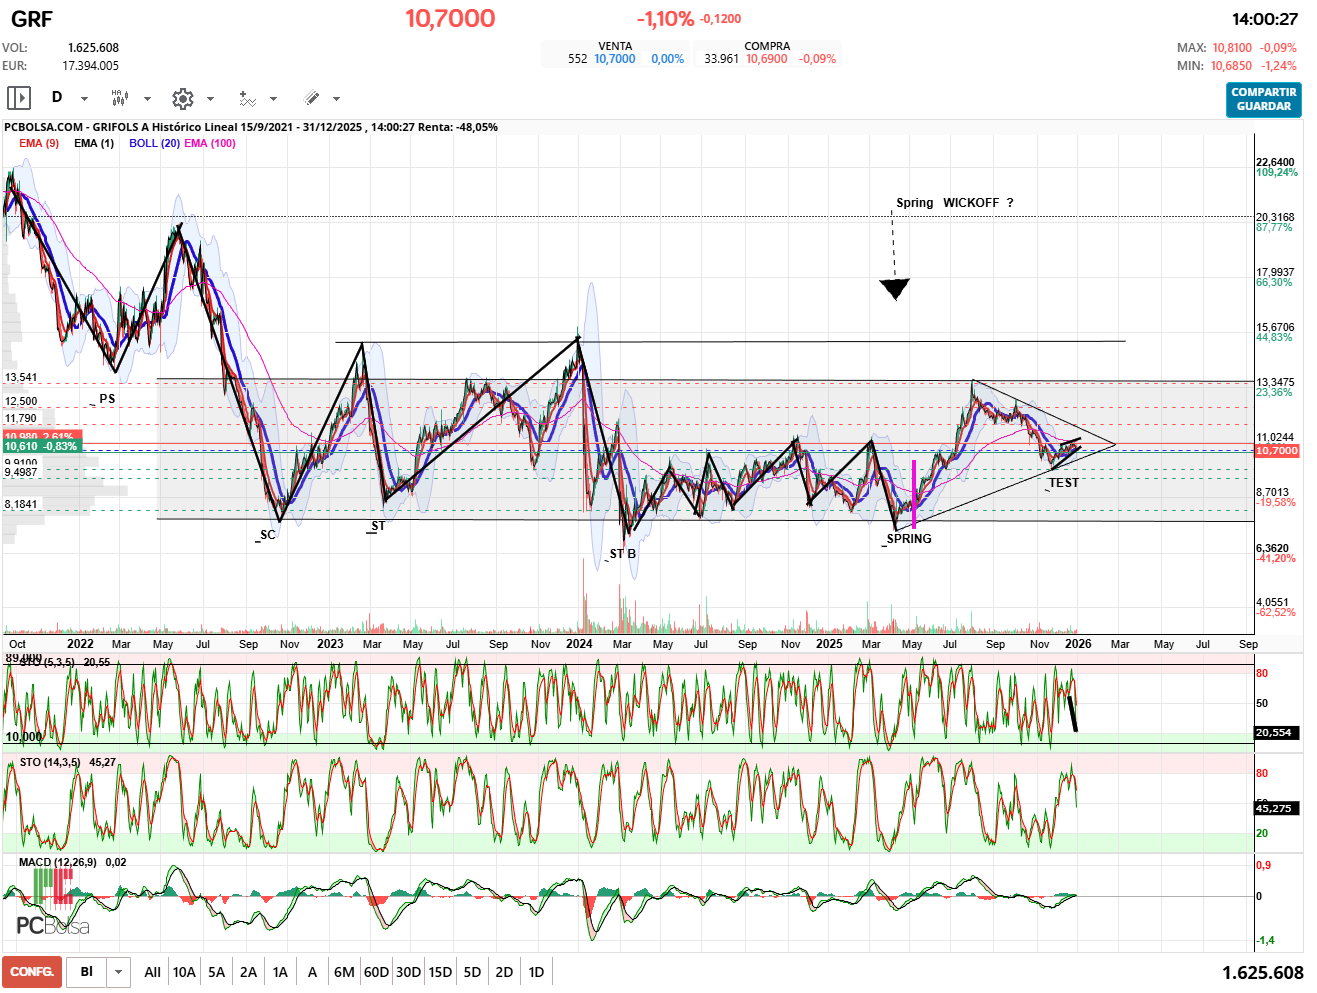The image size is (1317, 993).
Task: Click the VENTA price 10,7000
Action: click(614, 59)
